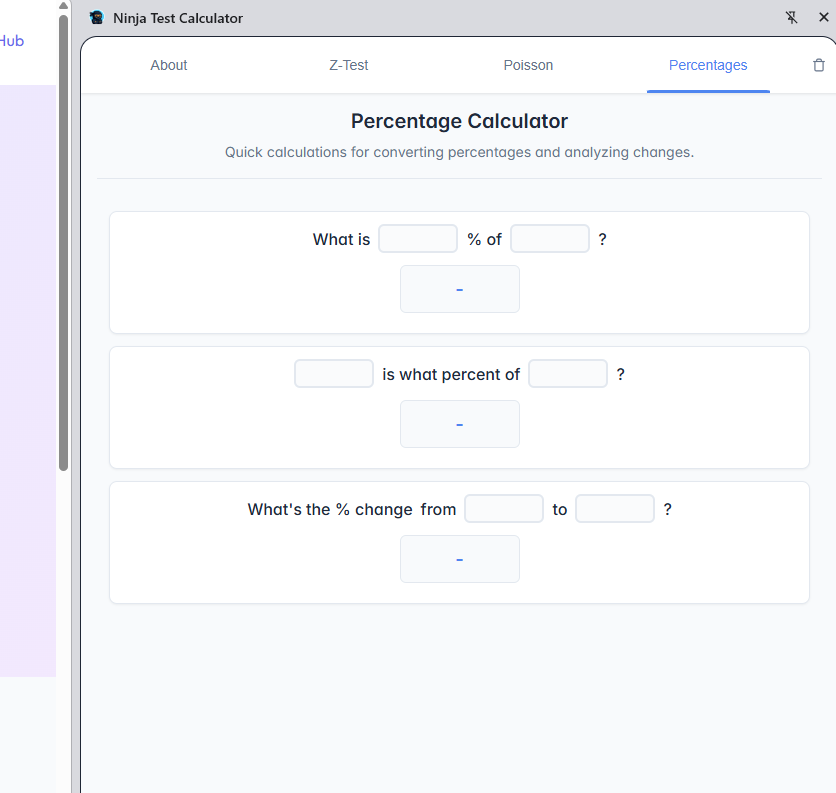This screenshot has width=836, height=793.
Task: Focus the field before "is what percent of"
Action: tap(334, 374)
